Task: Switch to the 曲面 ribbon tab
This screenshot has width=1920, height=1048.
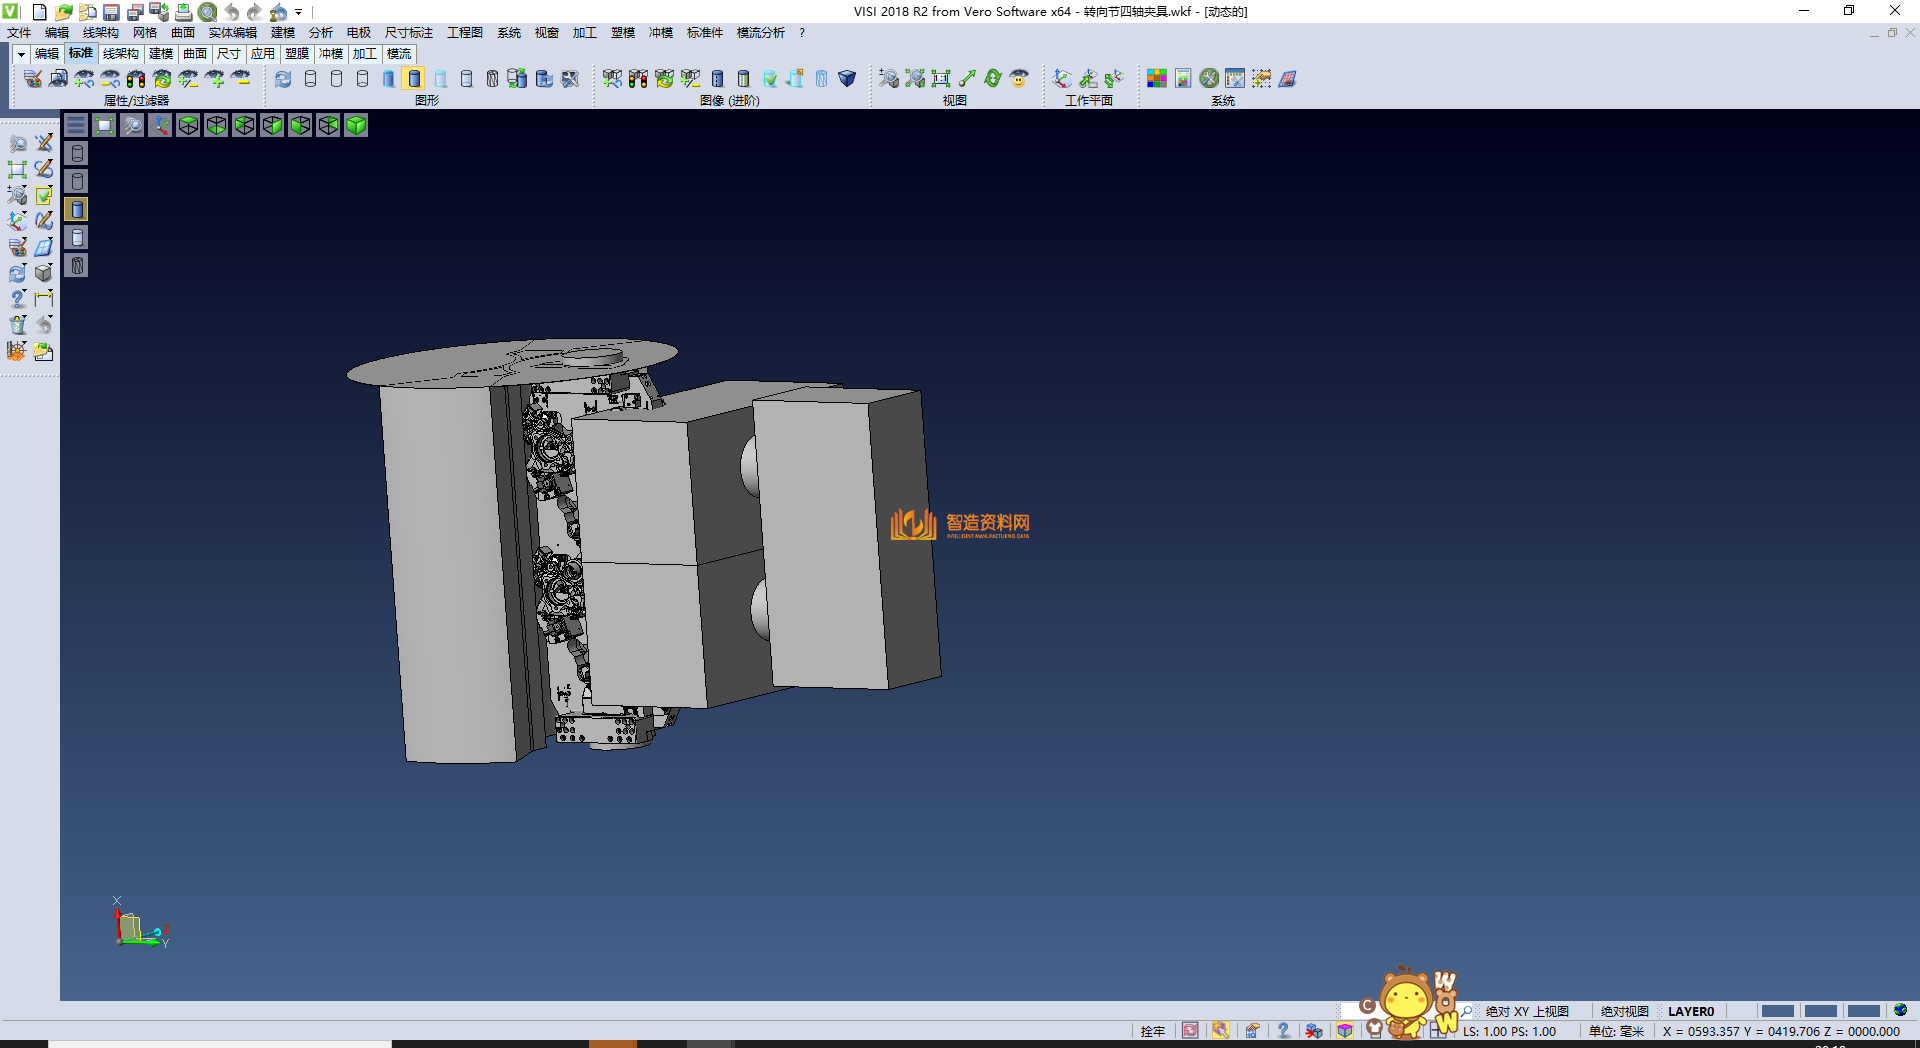Action: click(194, 54)
